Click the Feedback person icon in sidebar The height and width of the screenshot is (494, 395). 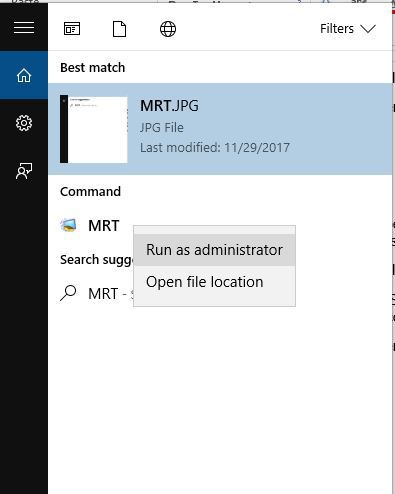click(x=24, y=171)
